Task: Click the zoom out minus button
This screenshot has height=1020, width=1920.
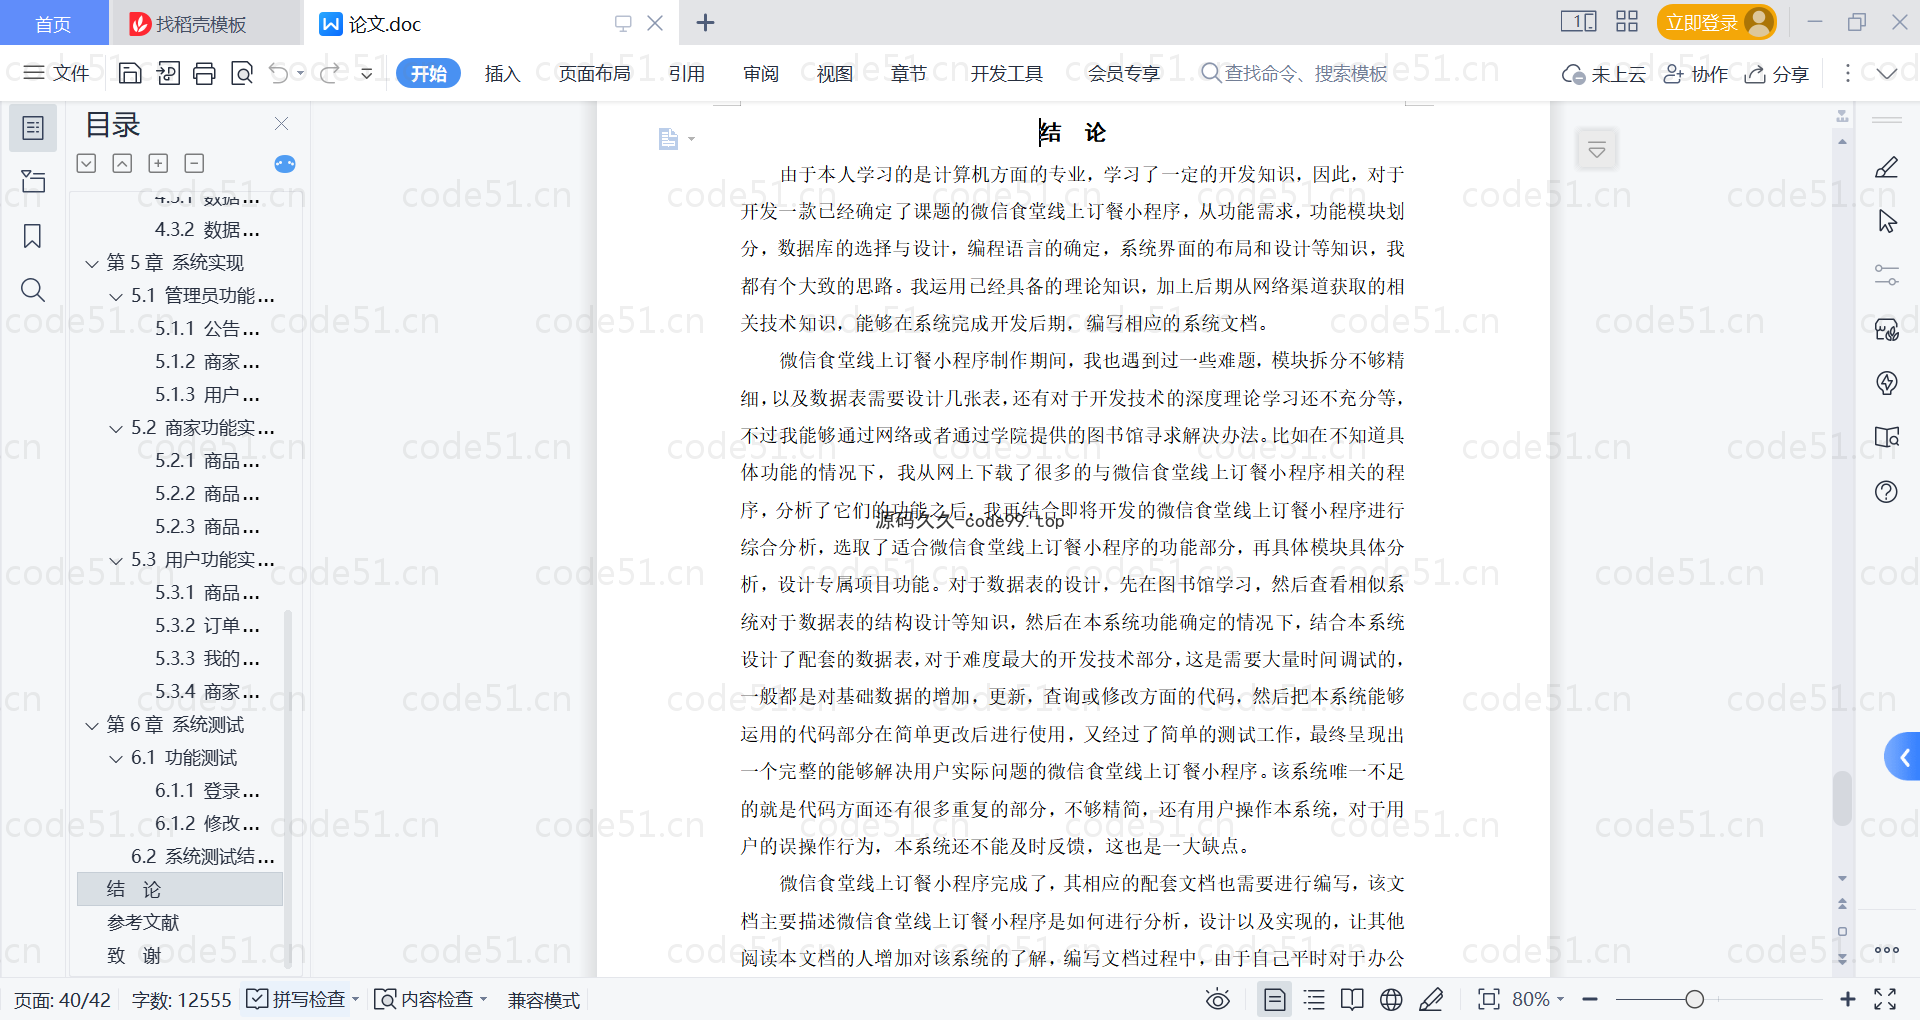Action: click(1590, 999)
